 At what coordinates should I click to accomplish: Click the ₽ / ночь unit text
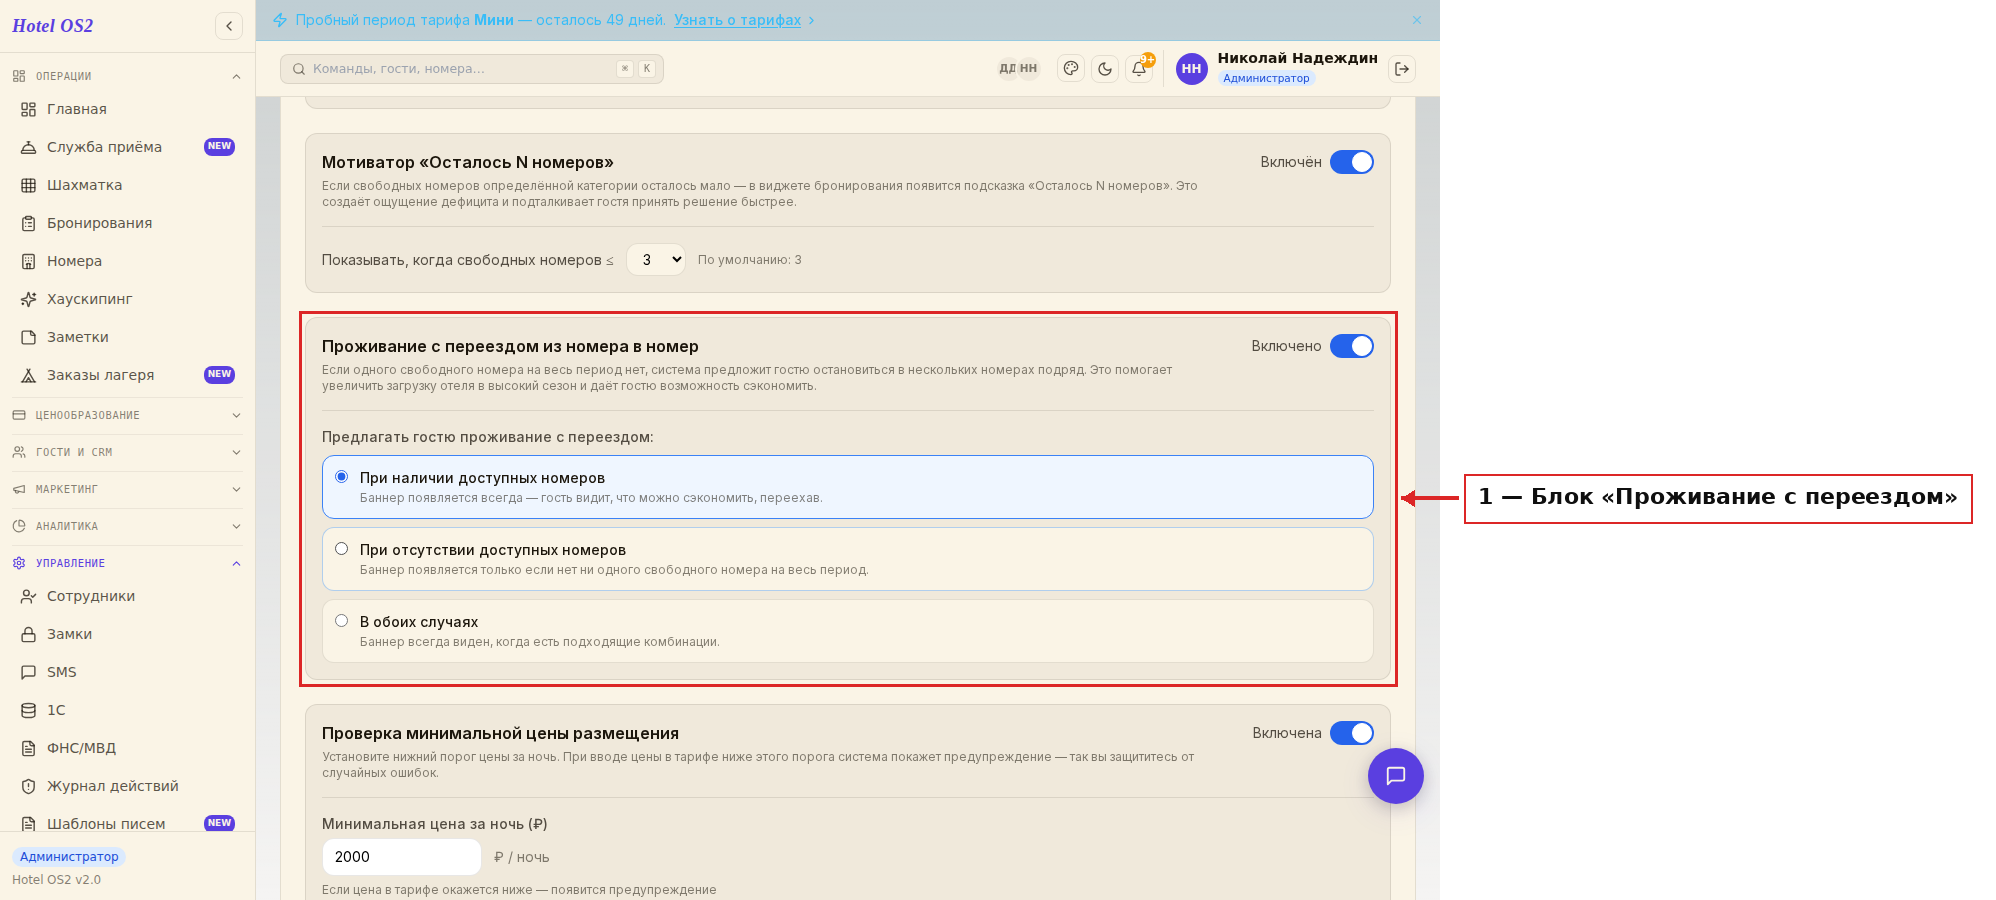pyautogui.click(x=522, y=858)
